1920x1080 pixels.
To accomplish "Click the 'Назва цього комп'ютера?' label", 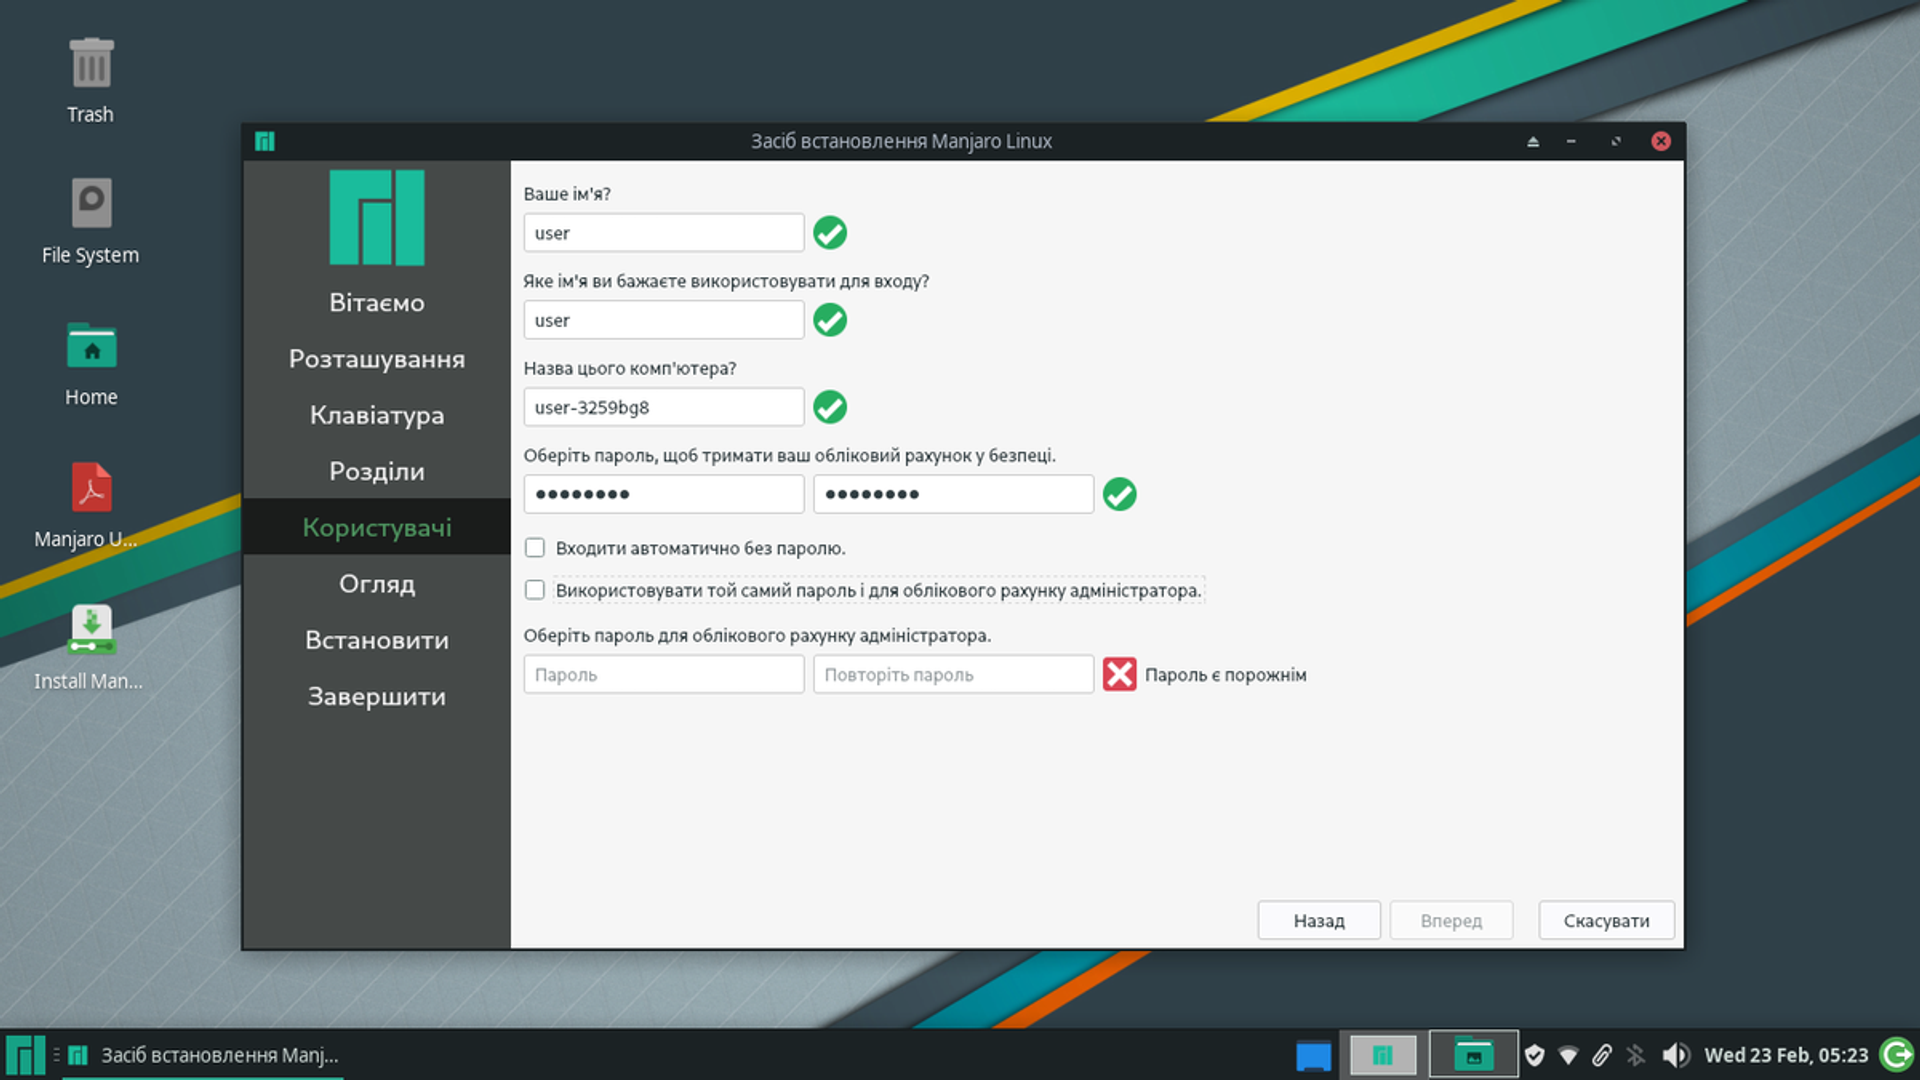I will [x=630, y=368].
